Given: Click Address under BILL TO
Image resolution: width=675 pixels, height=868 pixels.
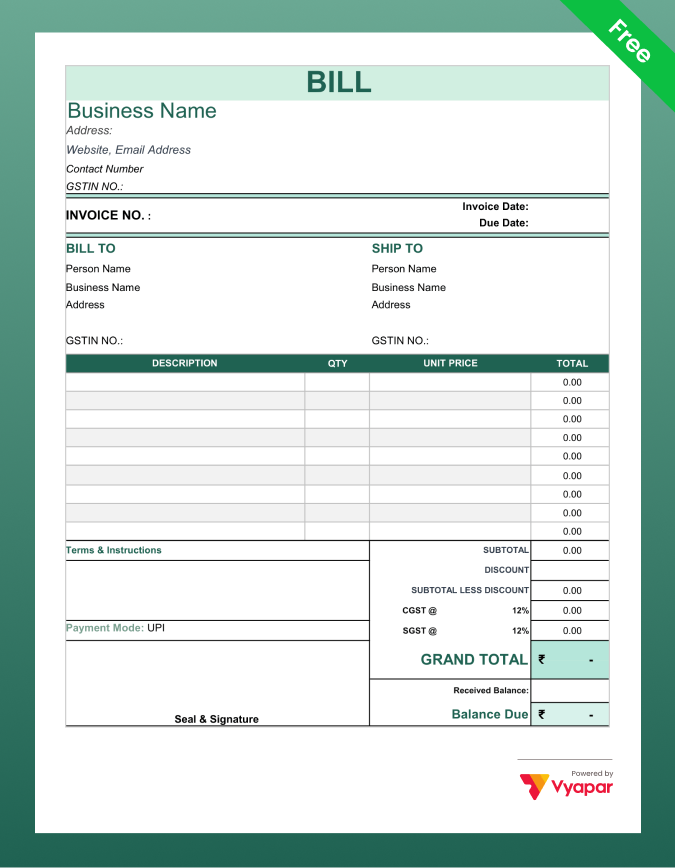Looking at the screenshot, I should pos(85,304).
